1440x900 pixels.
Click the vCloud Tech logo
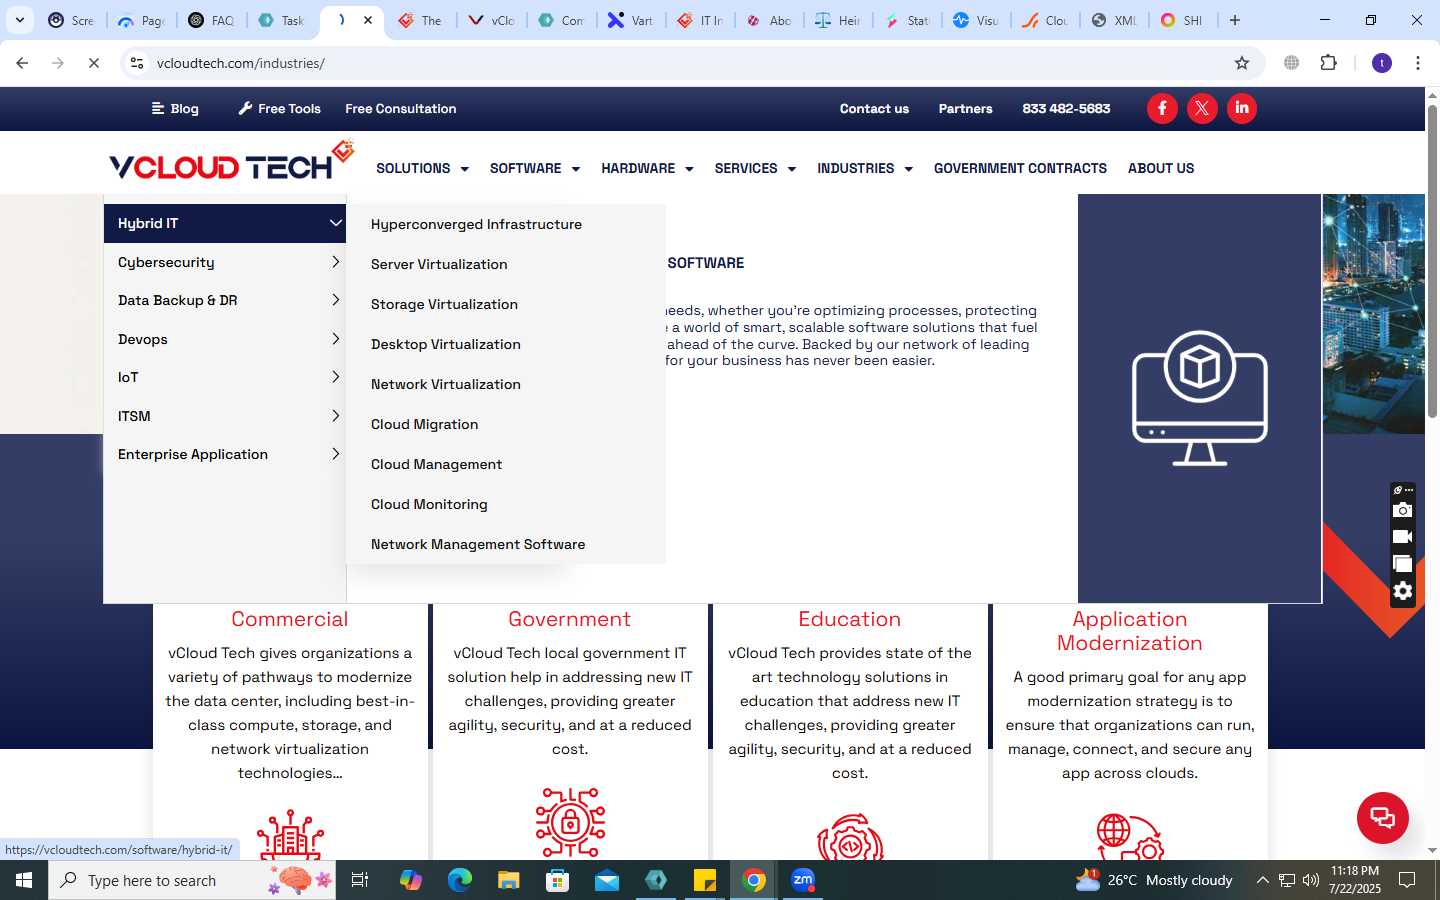click(x=232, y=161)
